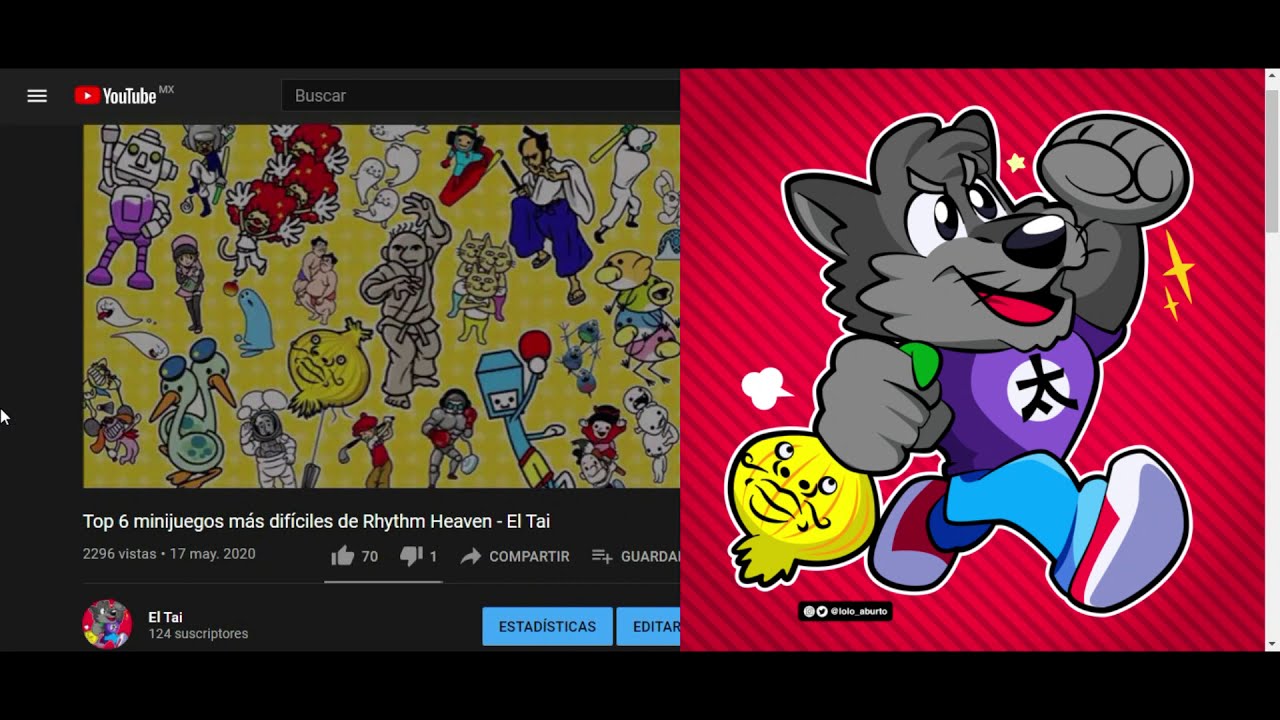Click the Rhythm Heaven video player

point(381,306)
